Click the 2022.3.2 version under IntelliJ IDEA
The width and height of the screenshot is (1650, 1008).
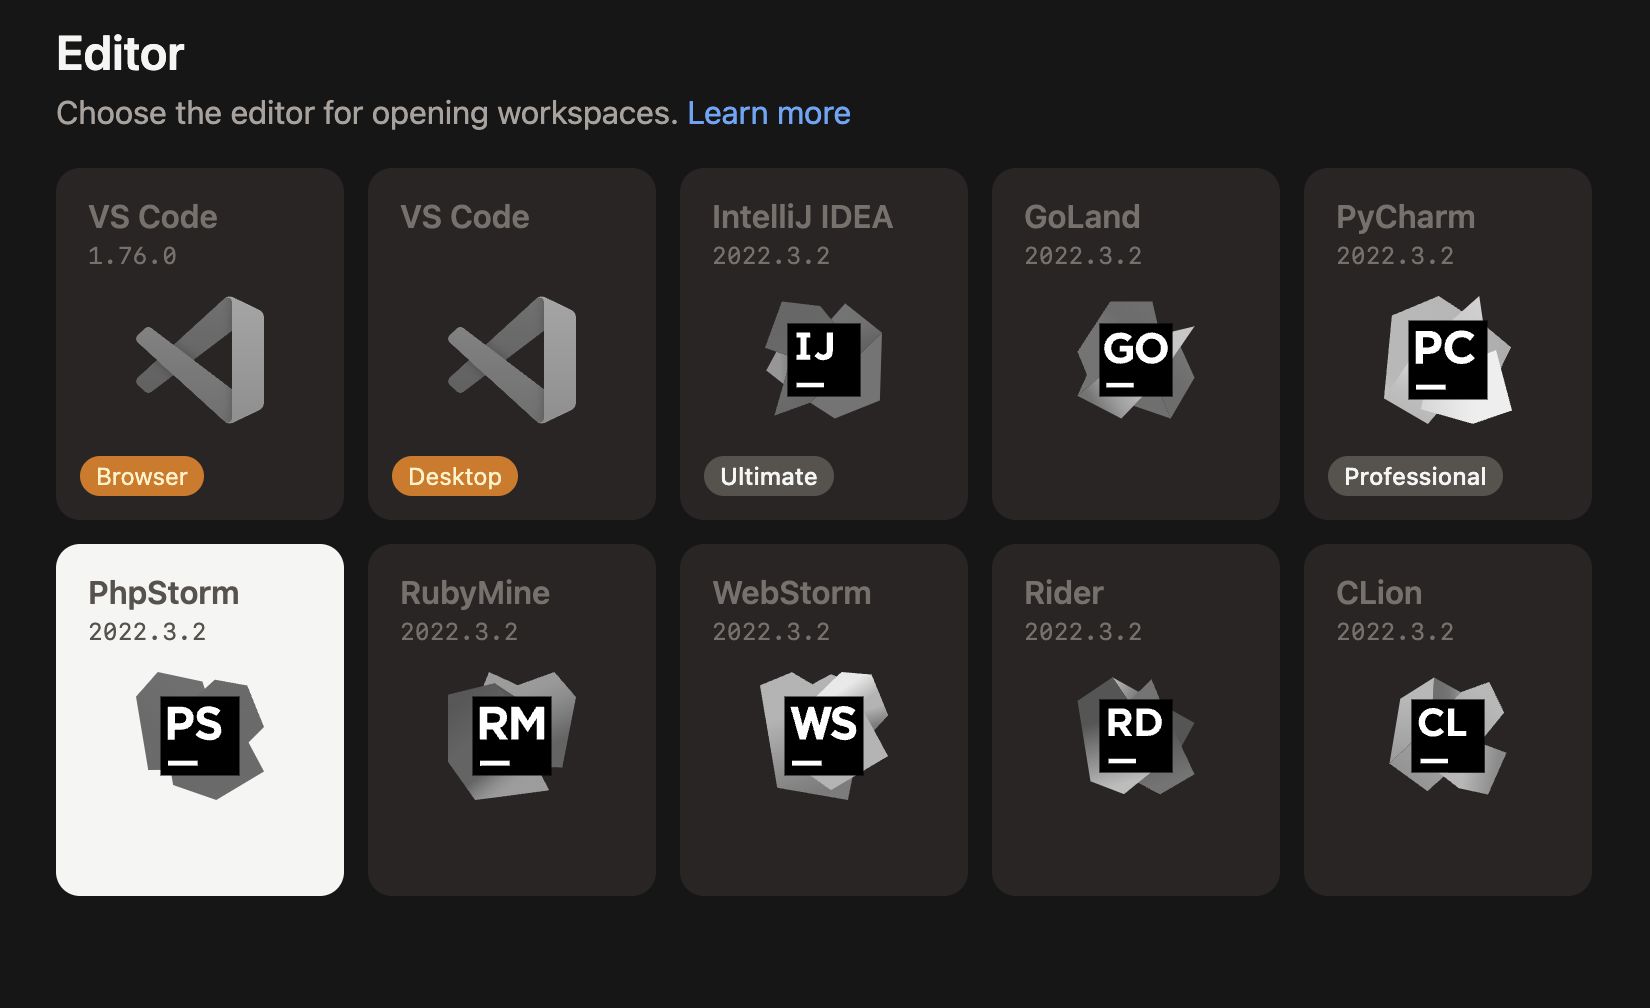pos(771,256)
